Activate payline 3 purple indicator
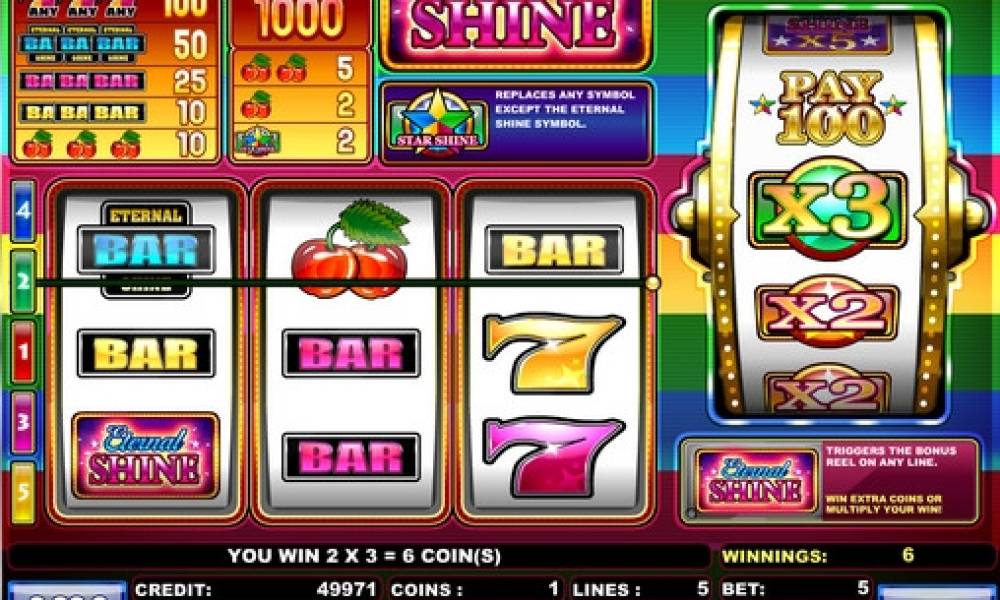The width and height of the screenshot is (1000, 600). coord(24,421)
